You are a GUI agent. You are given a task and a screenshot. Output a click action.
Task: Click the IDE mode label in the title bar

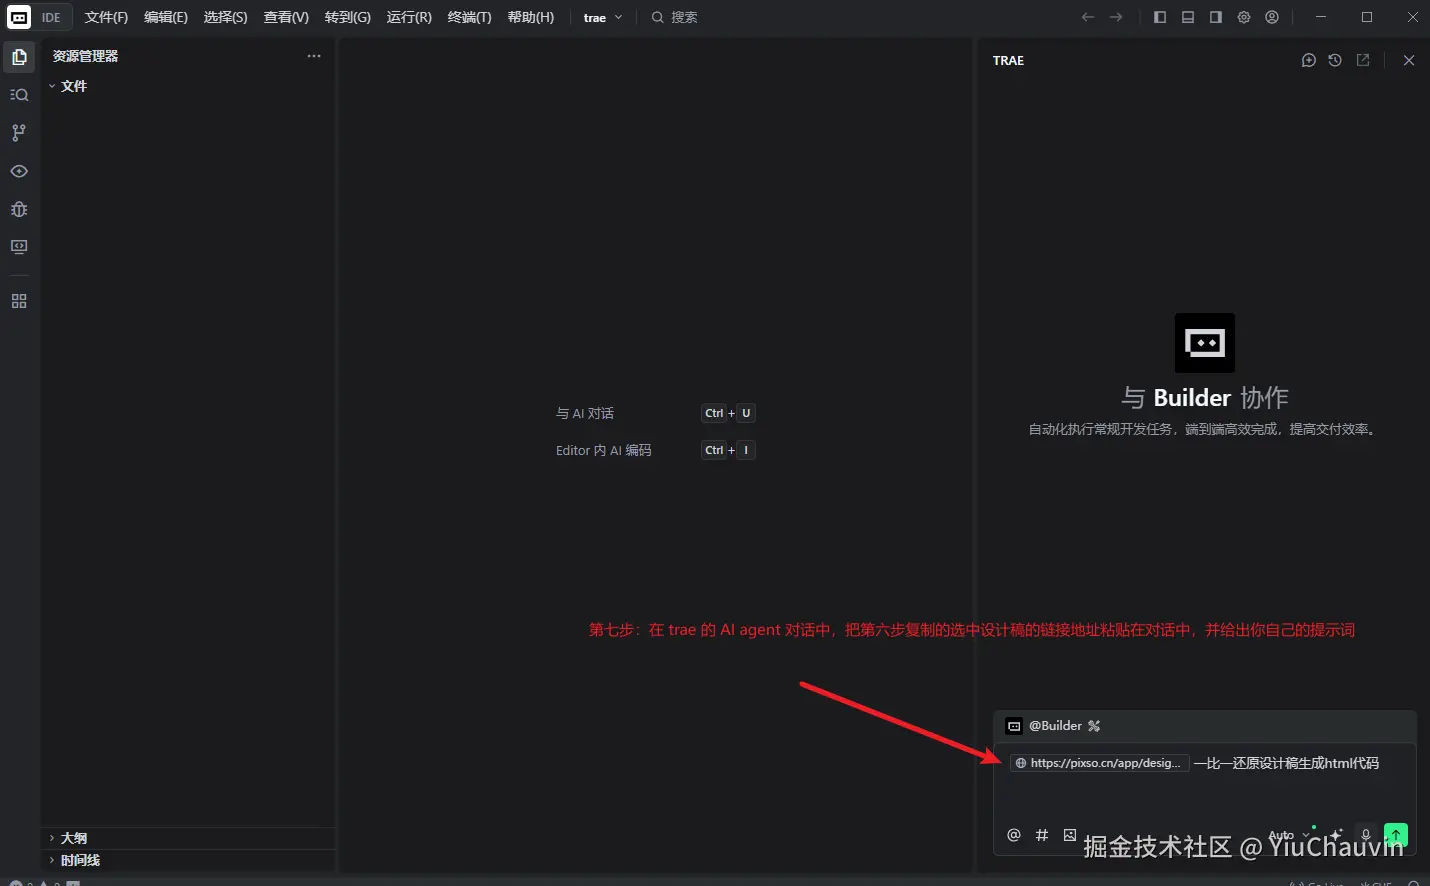[51, 17]
